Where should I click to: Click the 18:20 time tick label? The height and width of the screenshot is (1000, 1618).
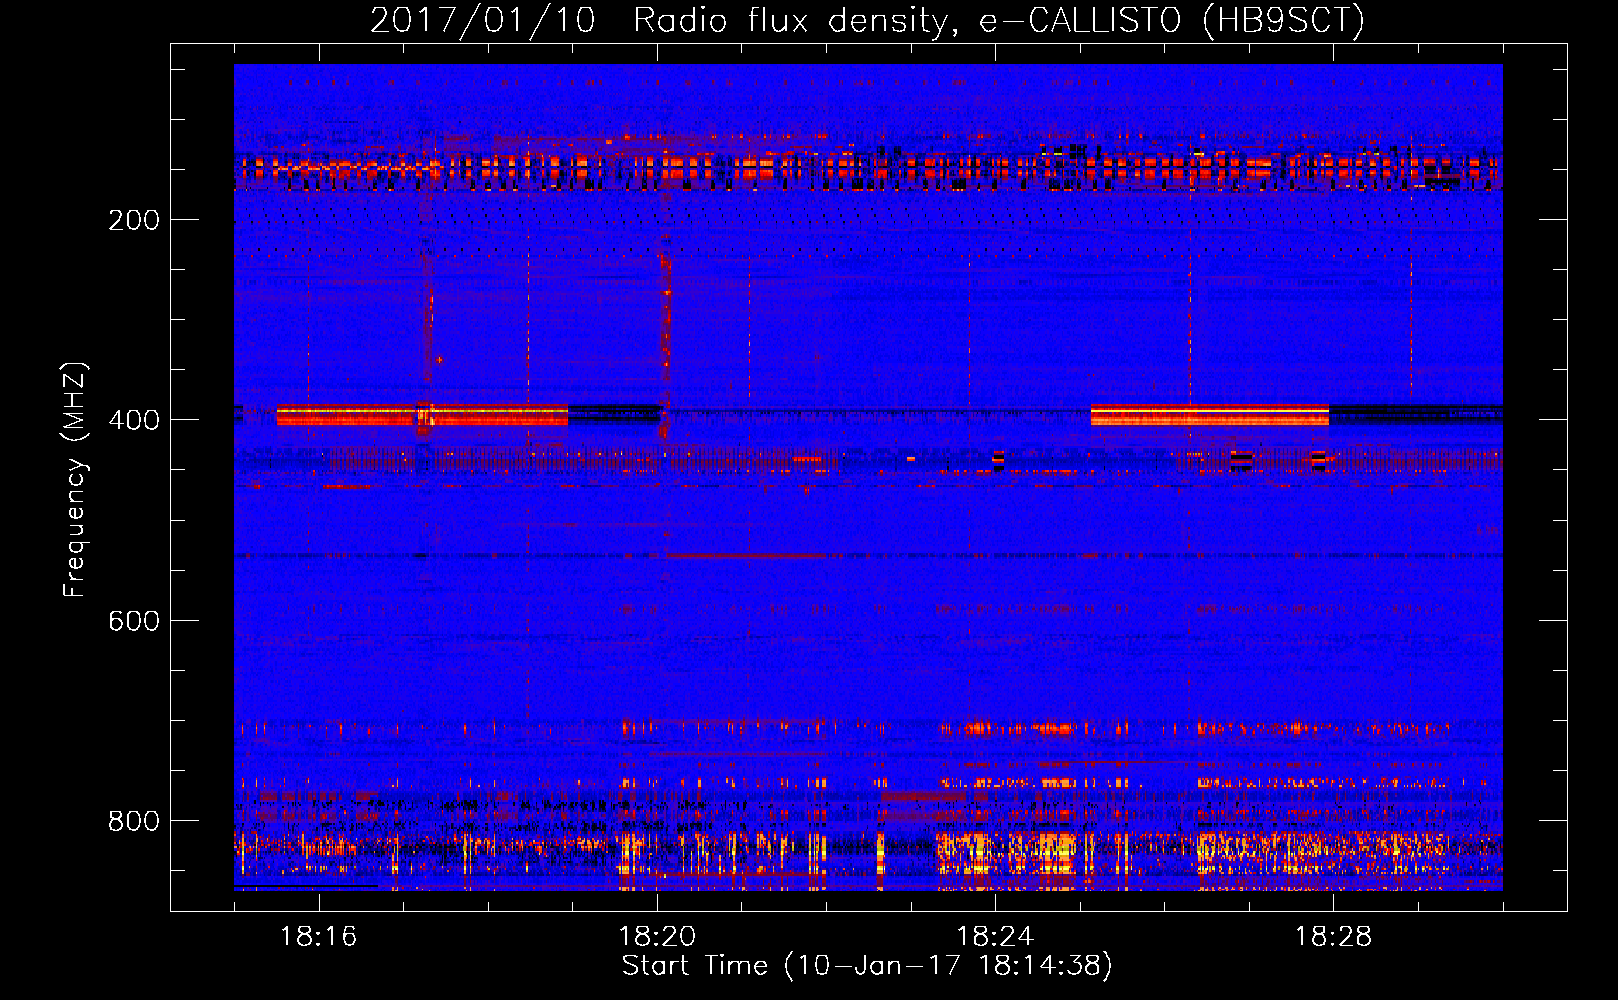657,937
